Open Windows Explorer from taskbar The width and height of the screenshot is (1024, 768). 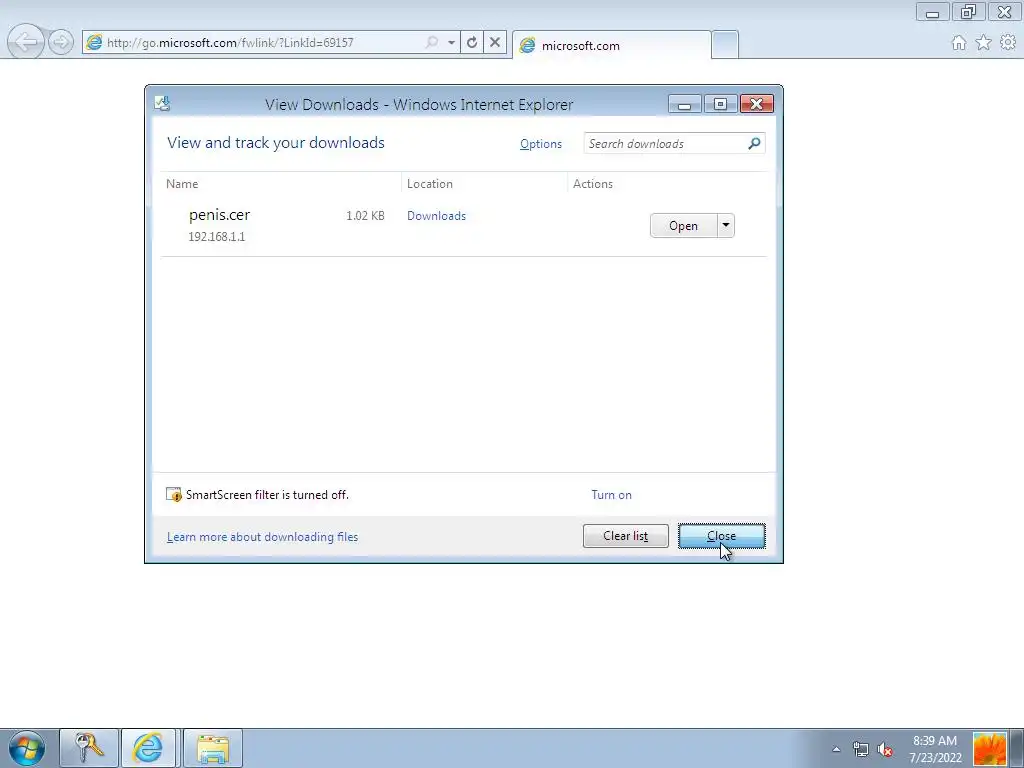[213, 748]
